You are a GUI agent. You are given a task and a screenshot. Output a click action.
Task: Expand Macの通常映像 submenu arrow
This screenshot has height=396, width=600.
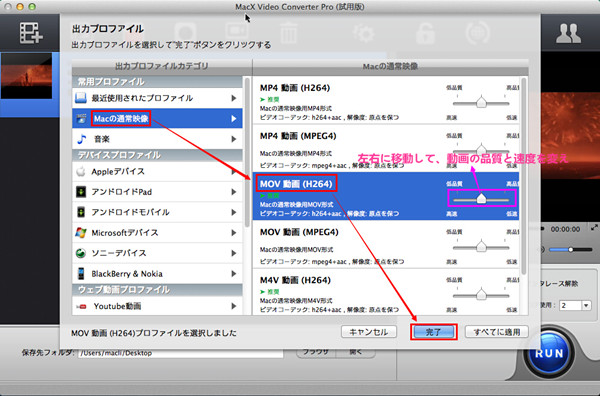pyautogui.click(x=233, y=119)
